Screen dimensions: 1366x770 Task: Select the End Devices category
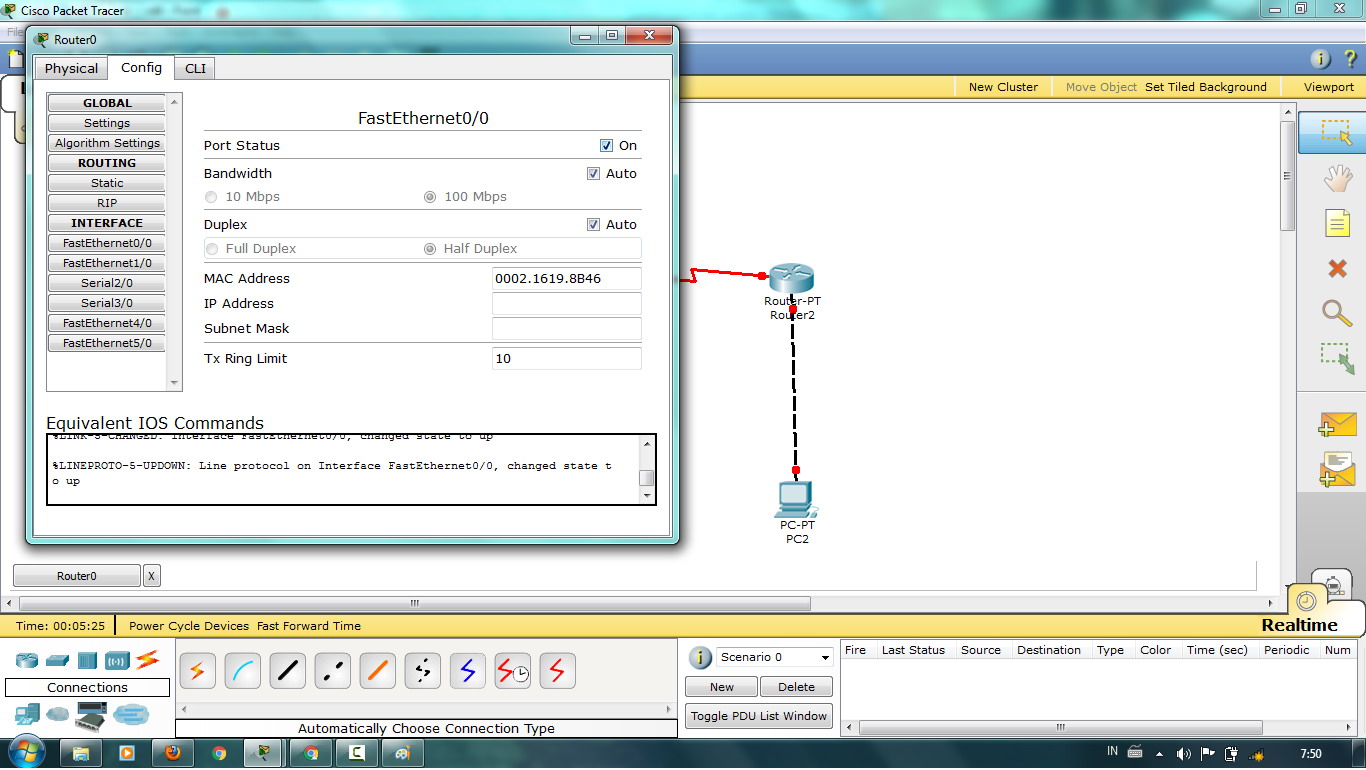click(x=27, y=714)
